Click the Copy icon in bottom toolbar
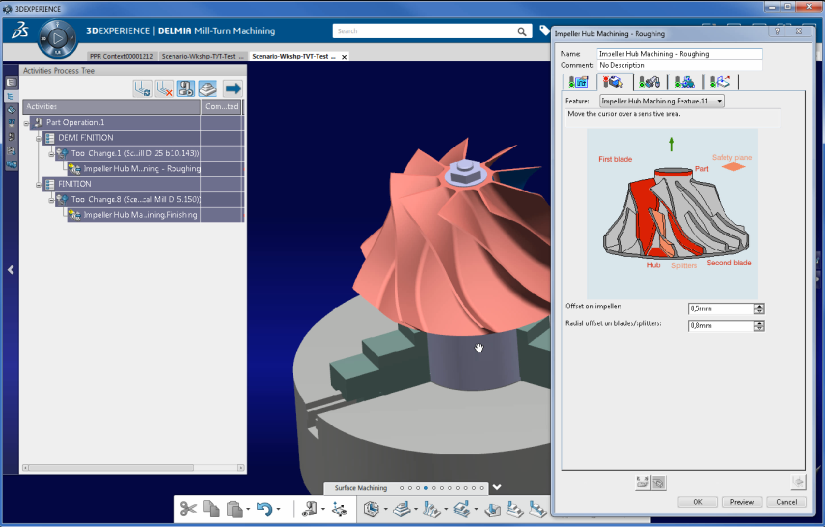The width and height of the screenshot is (825, 527). [x=211, y=509]
